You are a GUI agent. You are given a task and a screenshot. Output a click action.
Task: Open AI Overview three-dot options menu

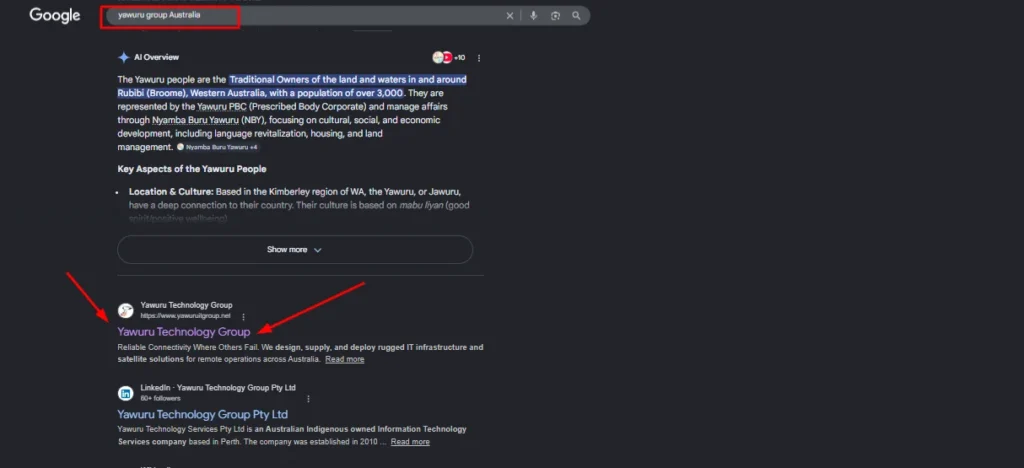[x=479, y=58]
